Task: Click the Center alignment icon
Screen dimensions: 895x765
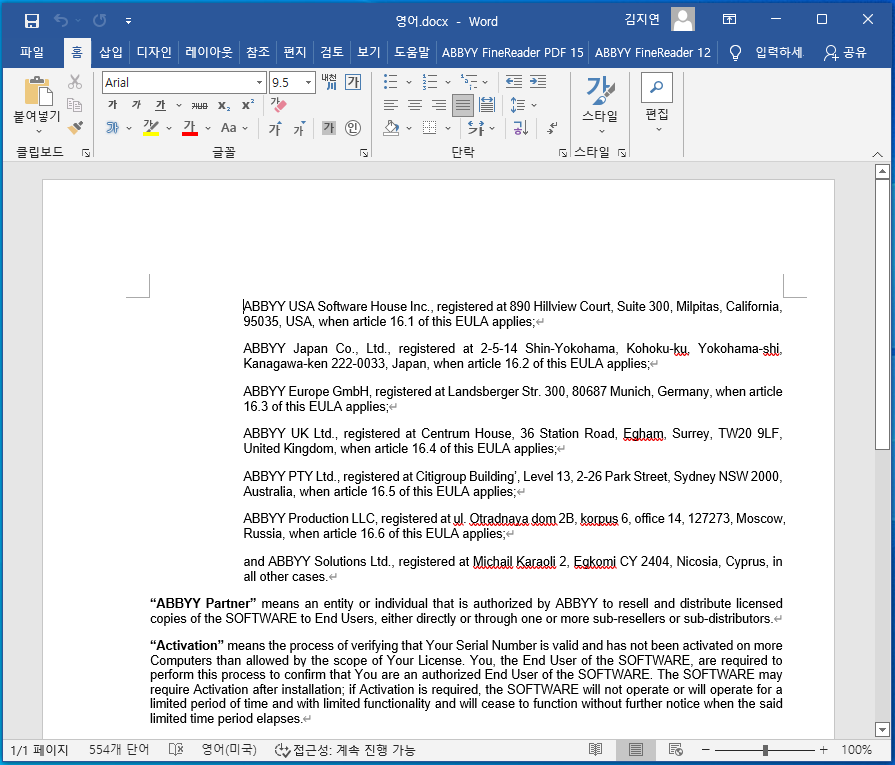Action: (x=415, y=105)
